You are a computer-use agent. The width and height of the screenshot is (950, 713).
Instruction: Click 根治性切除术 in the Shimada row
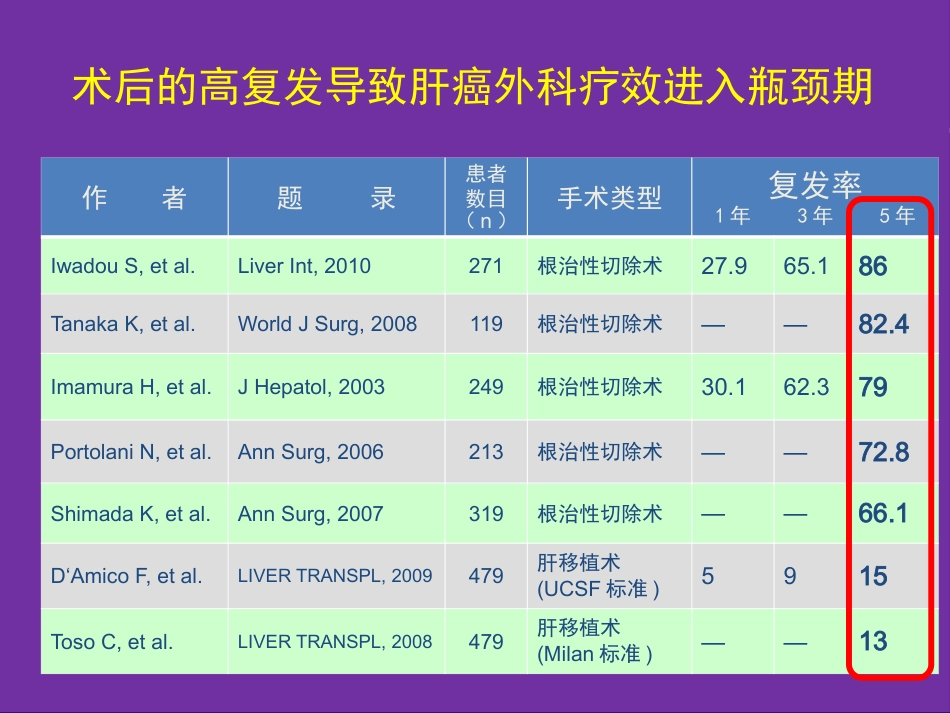coord(600,514)
